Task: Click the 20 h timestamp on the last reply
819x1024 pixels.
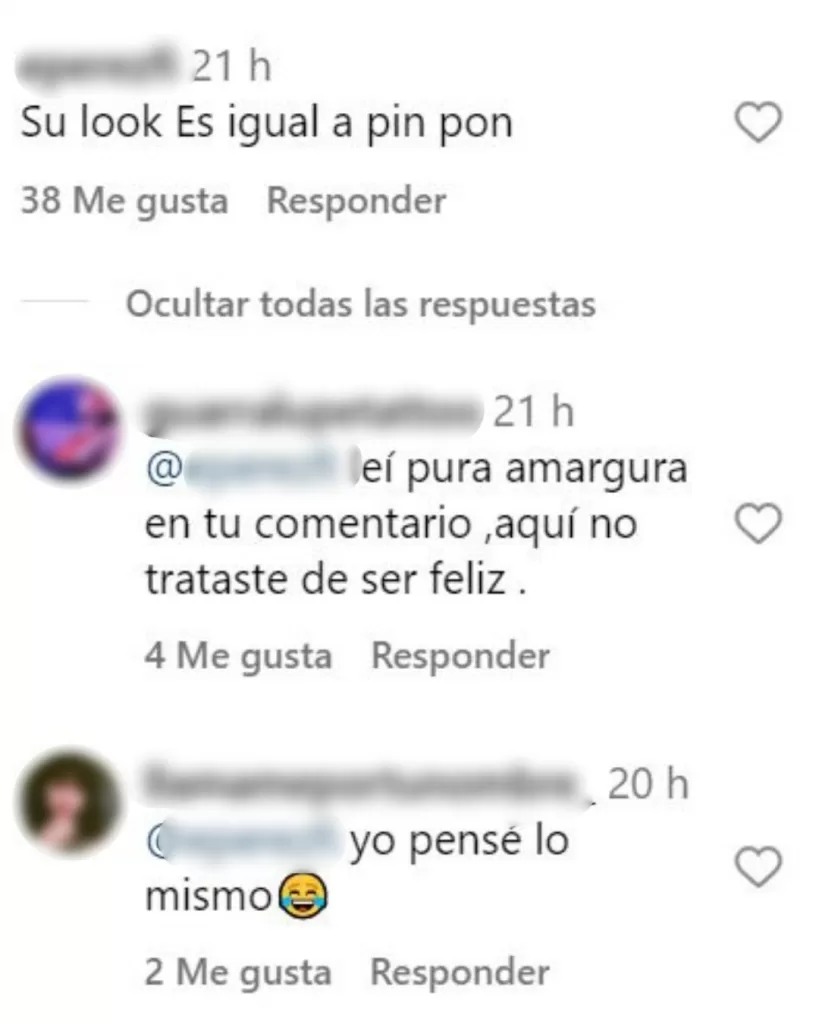Action: click(x=648, y=783)
